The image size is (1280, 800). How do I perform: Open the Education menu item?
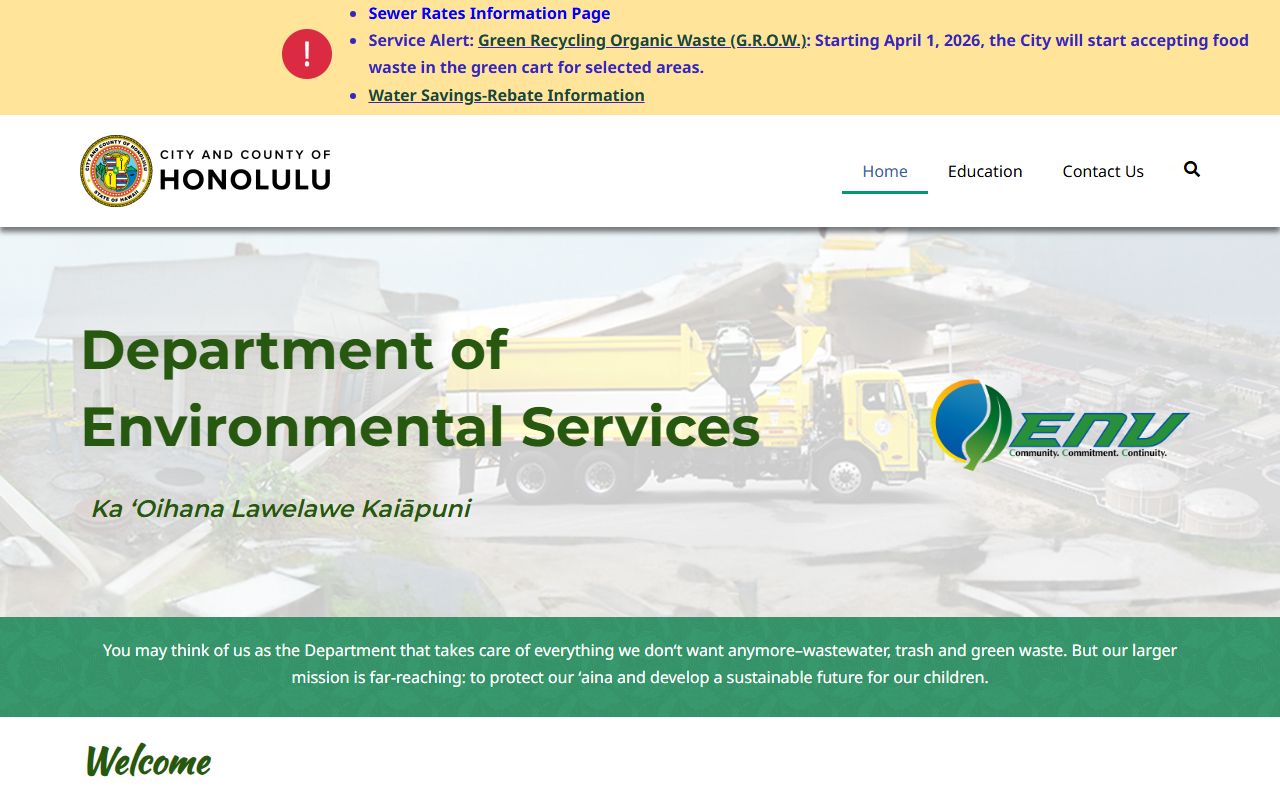coord(985,171)
